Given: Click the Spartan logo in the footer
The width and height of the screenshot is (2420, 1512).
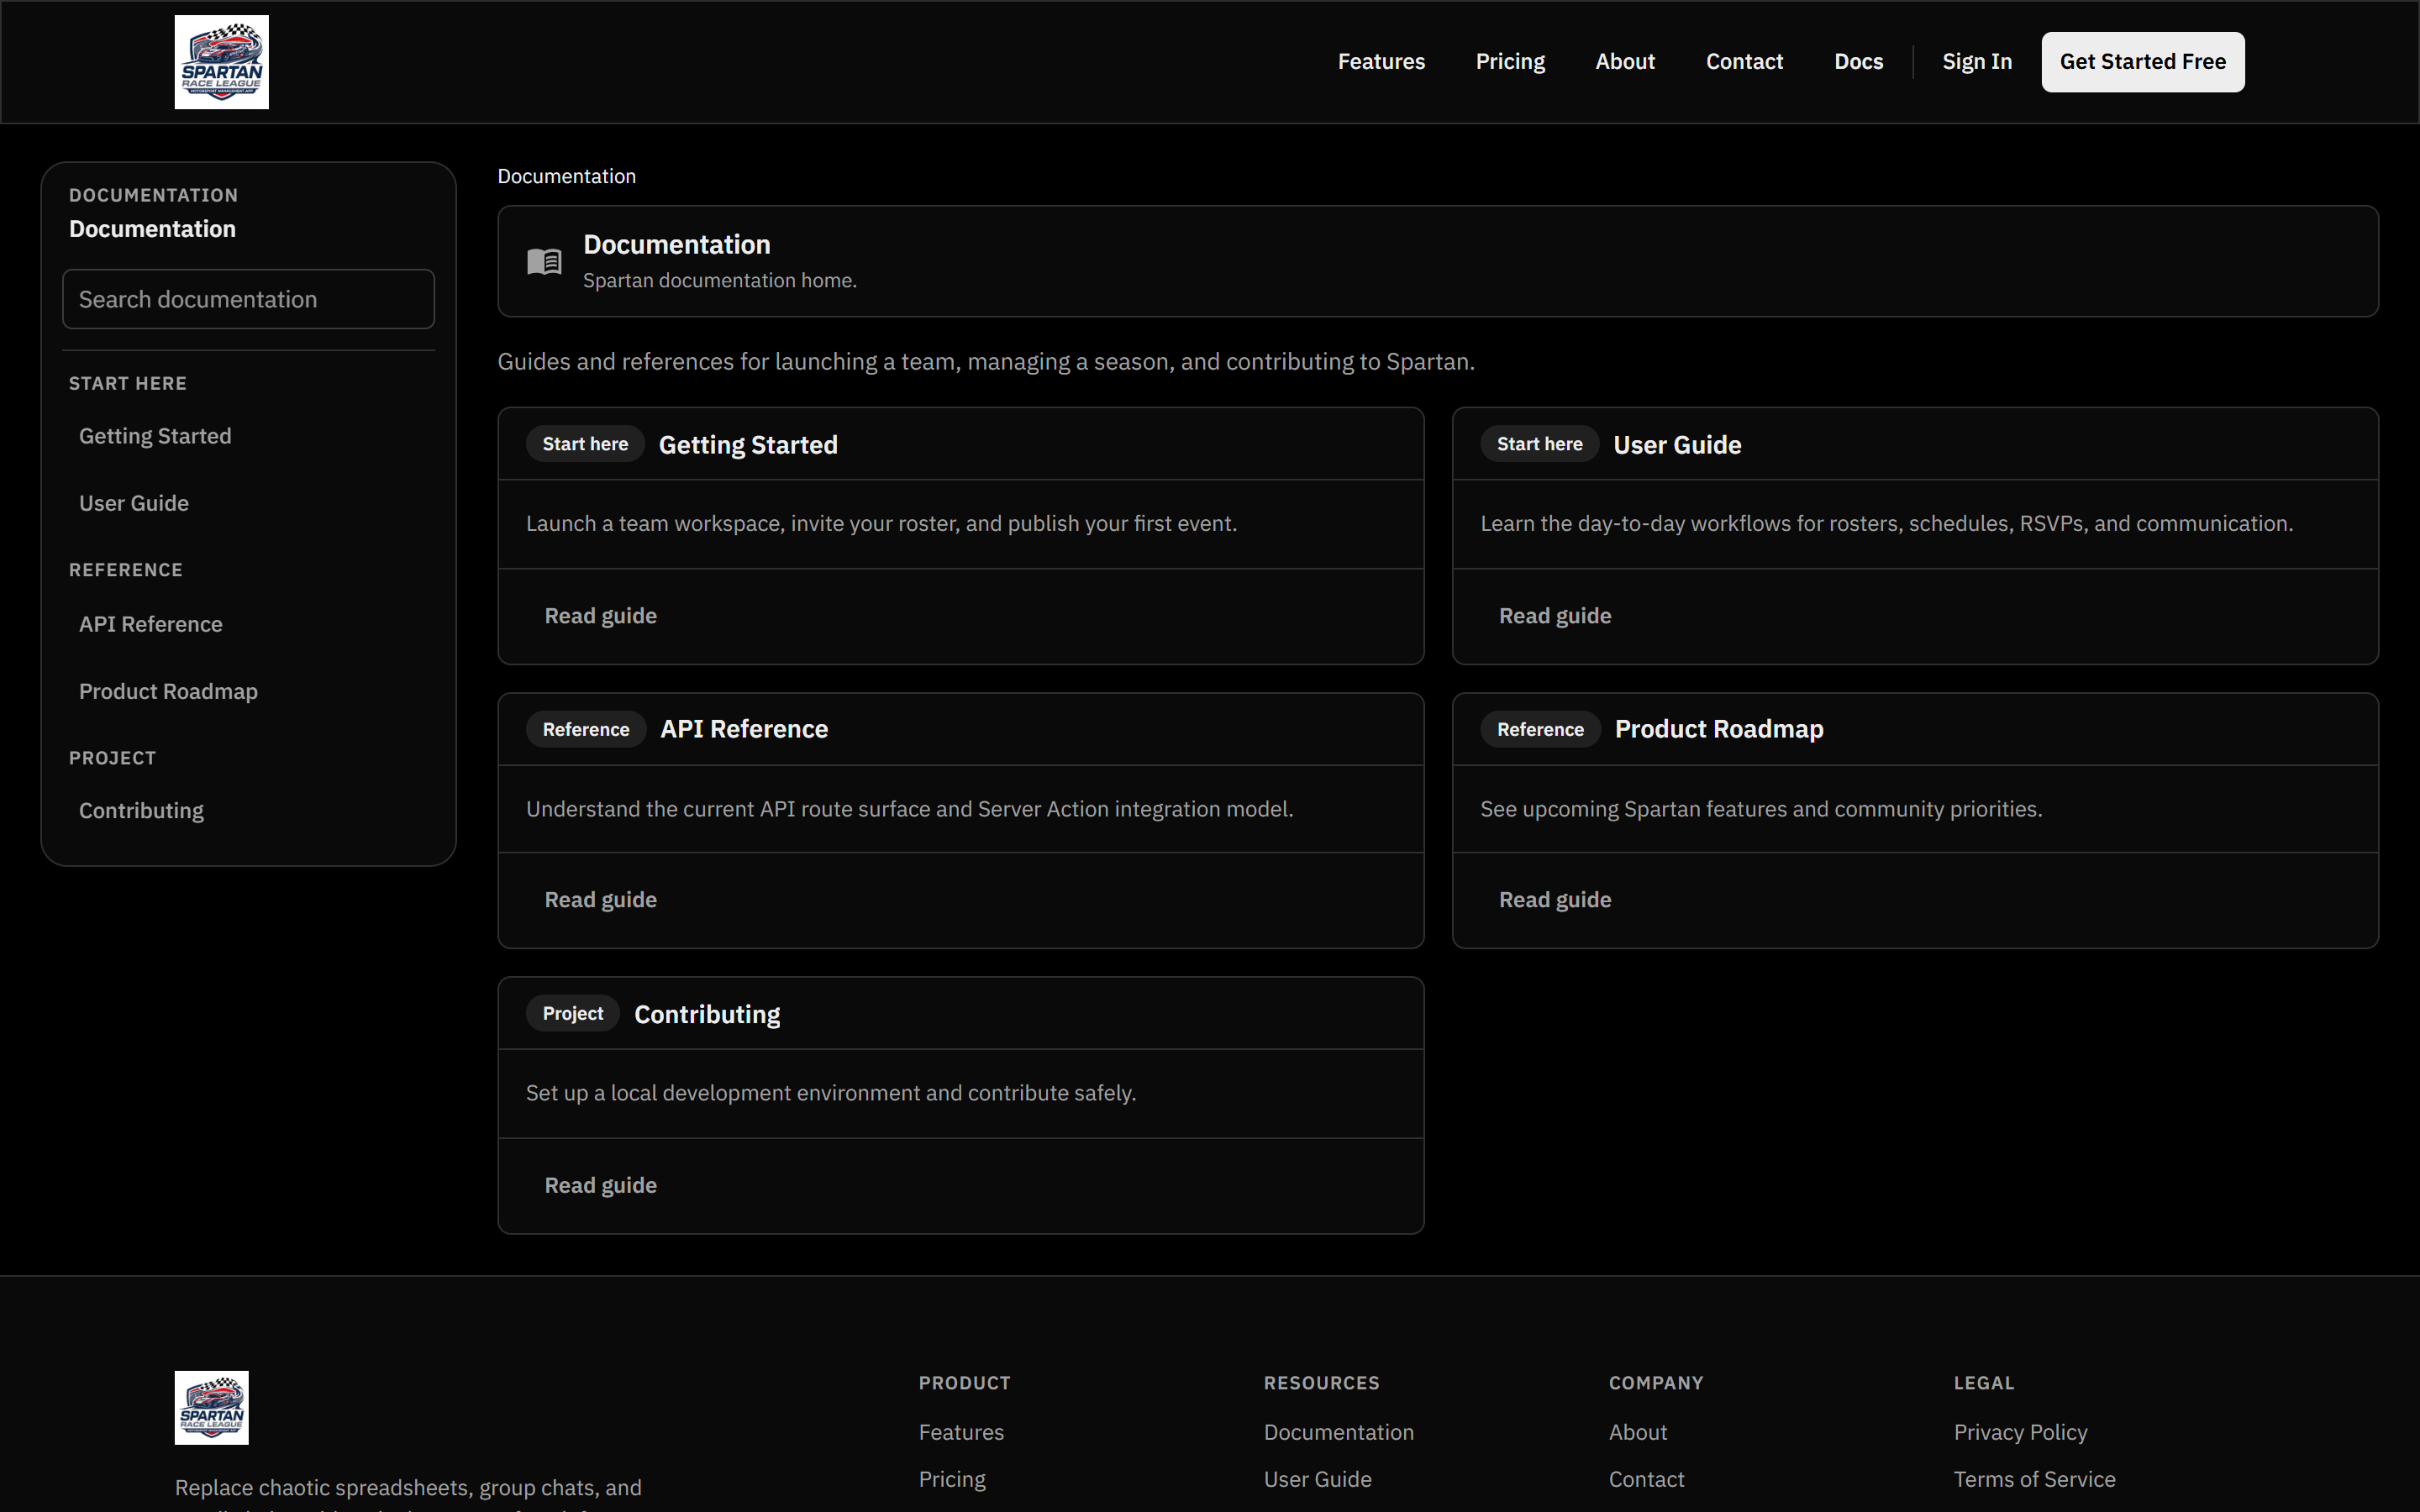Looking at the screenshot, I should 211,1407.
